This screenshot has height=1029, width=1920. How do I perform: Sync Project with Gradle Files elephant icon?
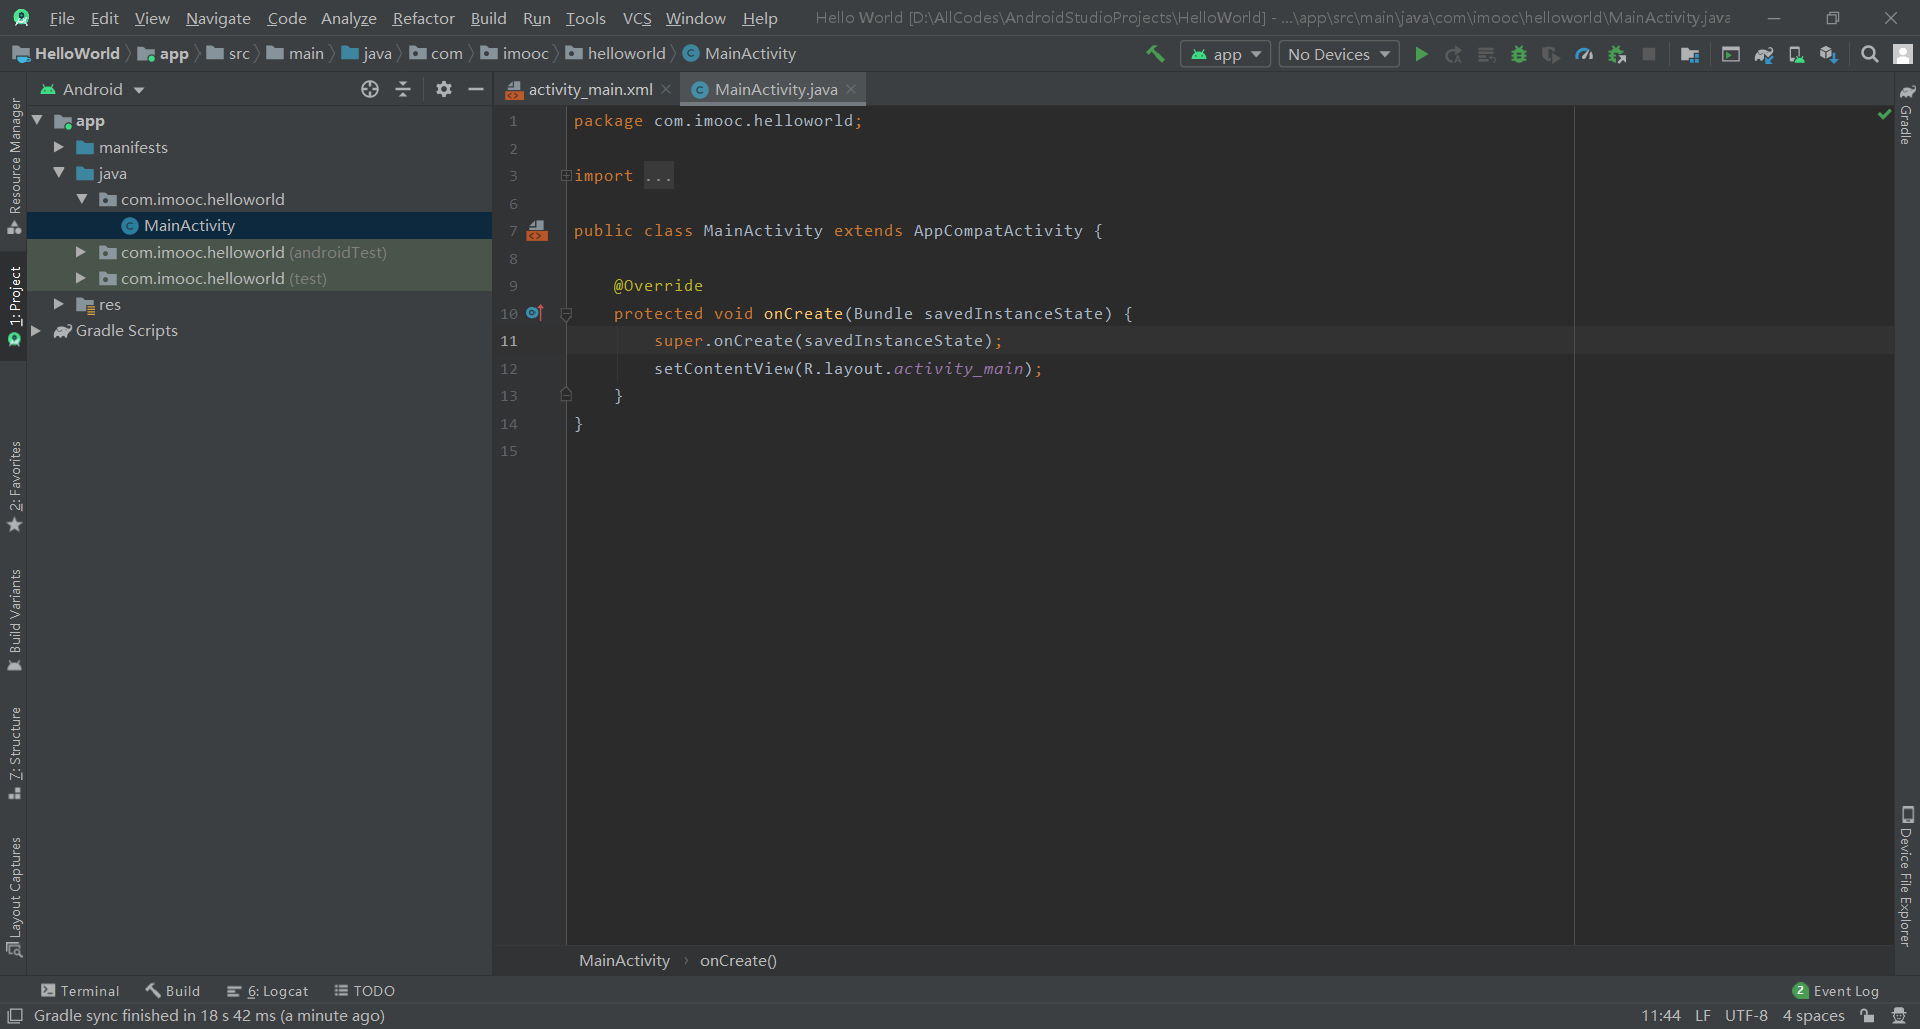pyautogui.click(x=1764, y=54)
